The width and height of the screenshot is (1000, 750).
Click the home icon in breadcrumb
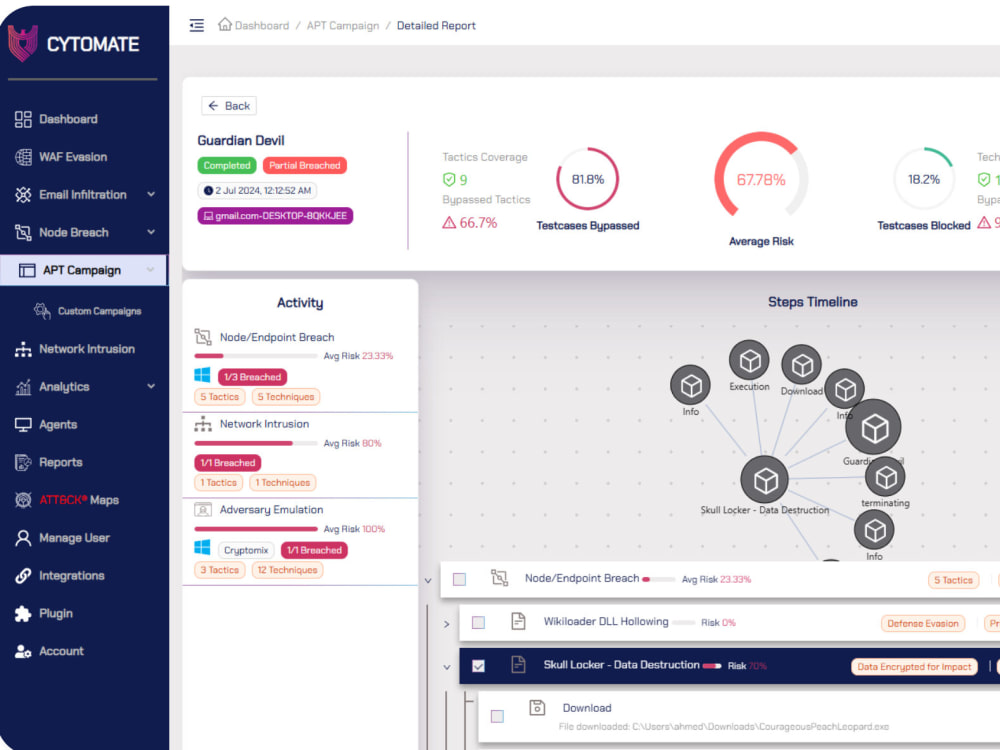click(224, 24)
